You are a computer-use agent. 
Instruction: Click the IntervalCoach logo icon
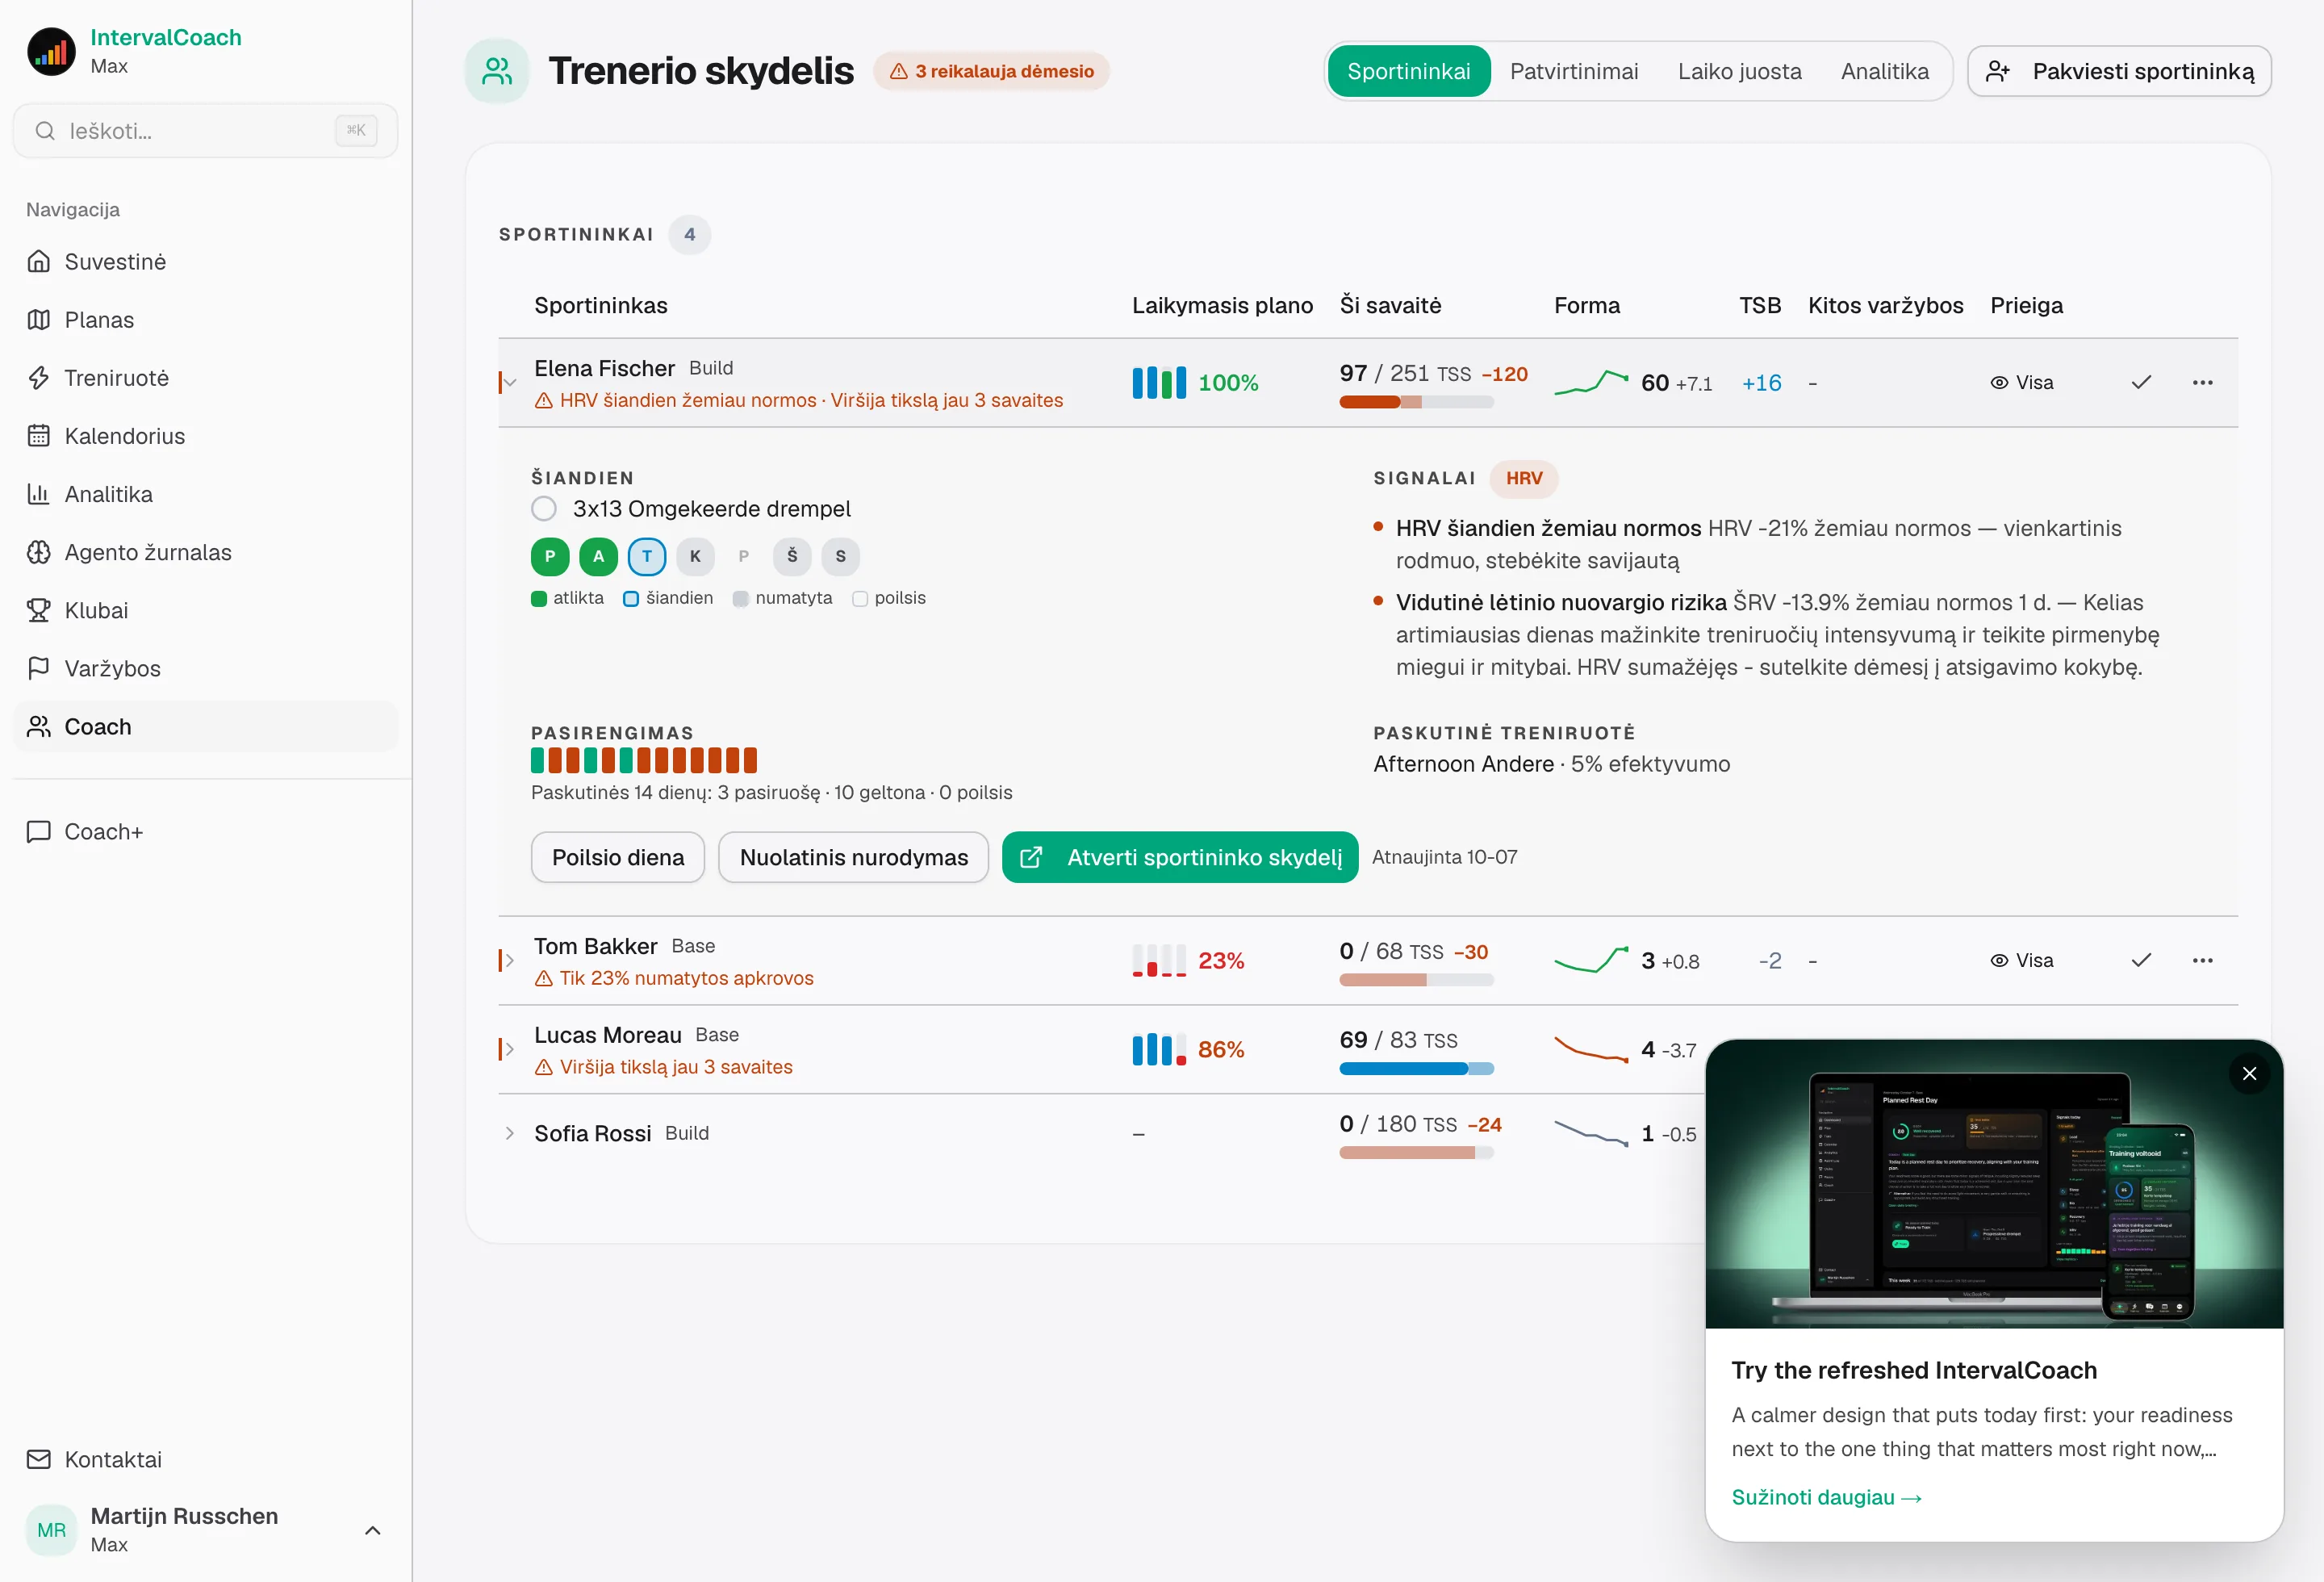[51, 51]
